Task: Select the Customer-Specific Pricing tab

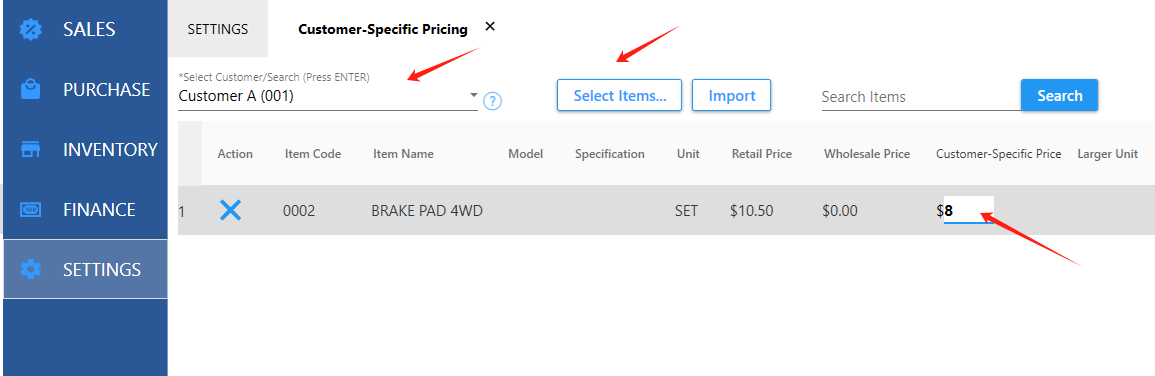Action: [x=382, y=29]
